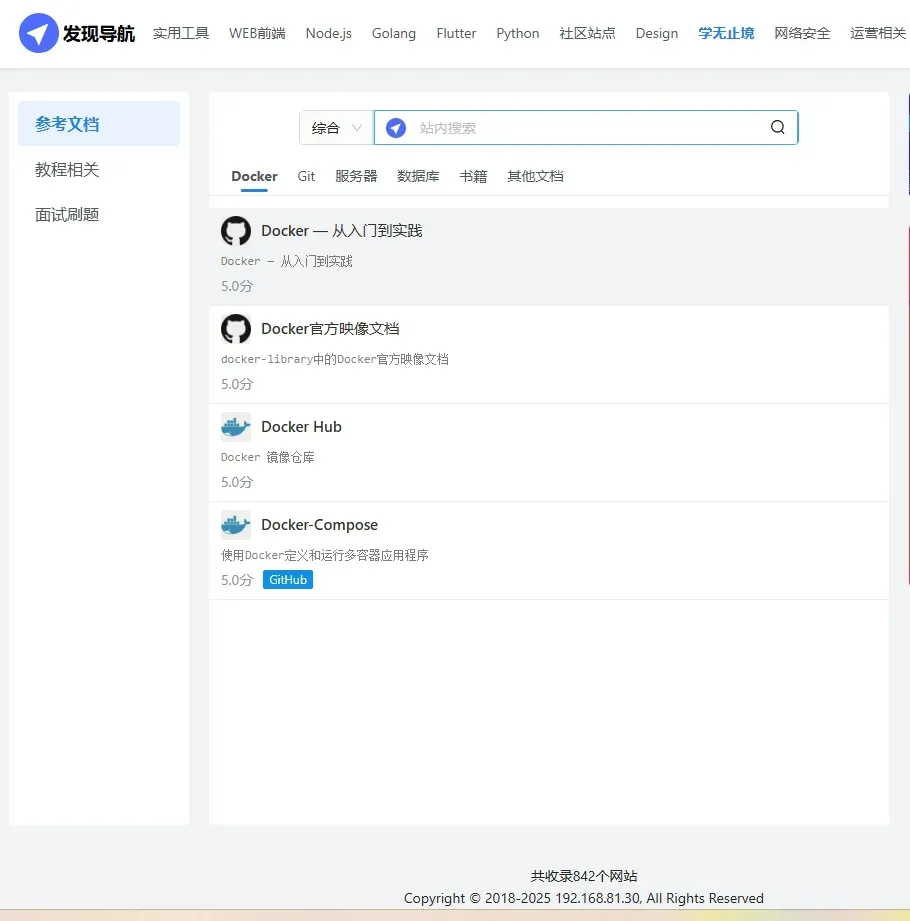Click the GitHub tag under Docker-Compose
This screenshot has height=921, width=910.
[288, 580]
